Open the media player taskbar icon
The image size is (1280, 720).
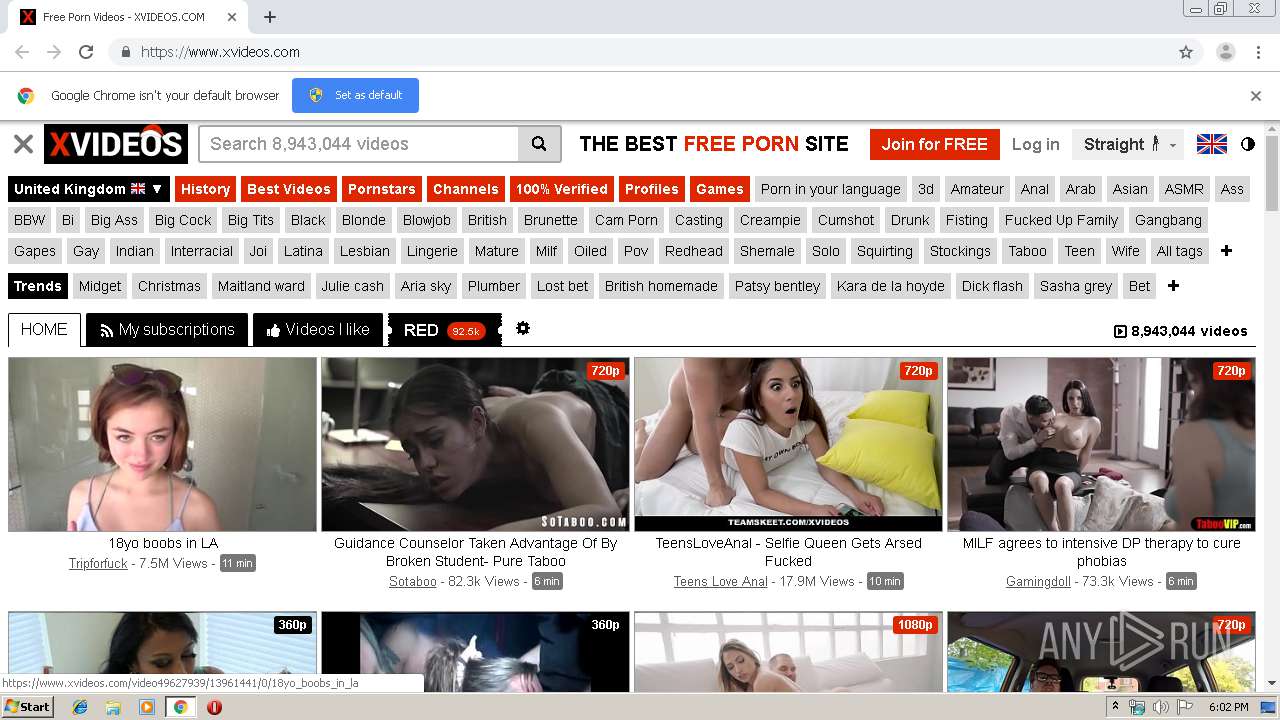coord(147,707)
